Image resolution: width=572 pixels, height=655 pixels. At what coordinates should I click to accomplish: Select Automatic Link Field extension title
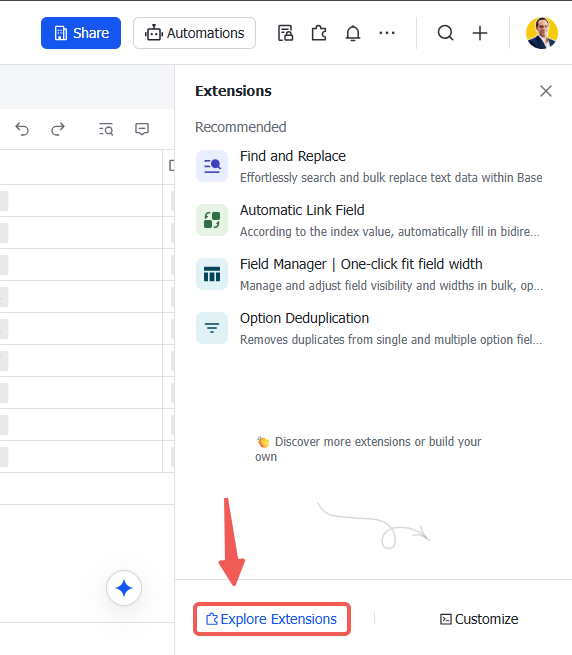click(302, 210)
